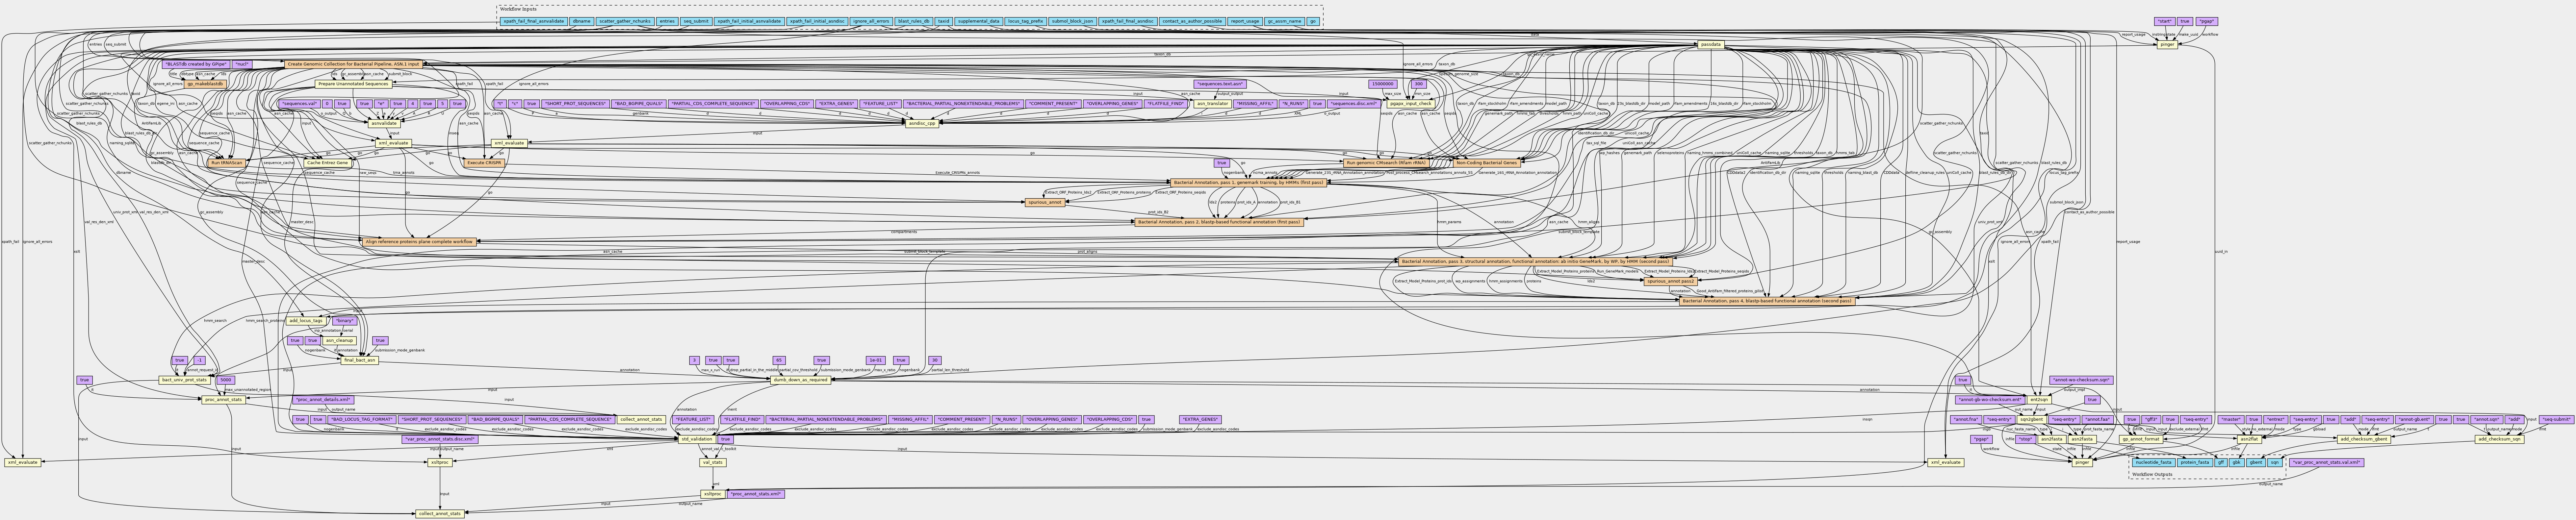Click the gbent workflow output box
The height and width of the screenshot is (520, 2576).
[x=2256, y=463]
